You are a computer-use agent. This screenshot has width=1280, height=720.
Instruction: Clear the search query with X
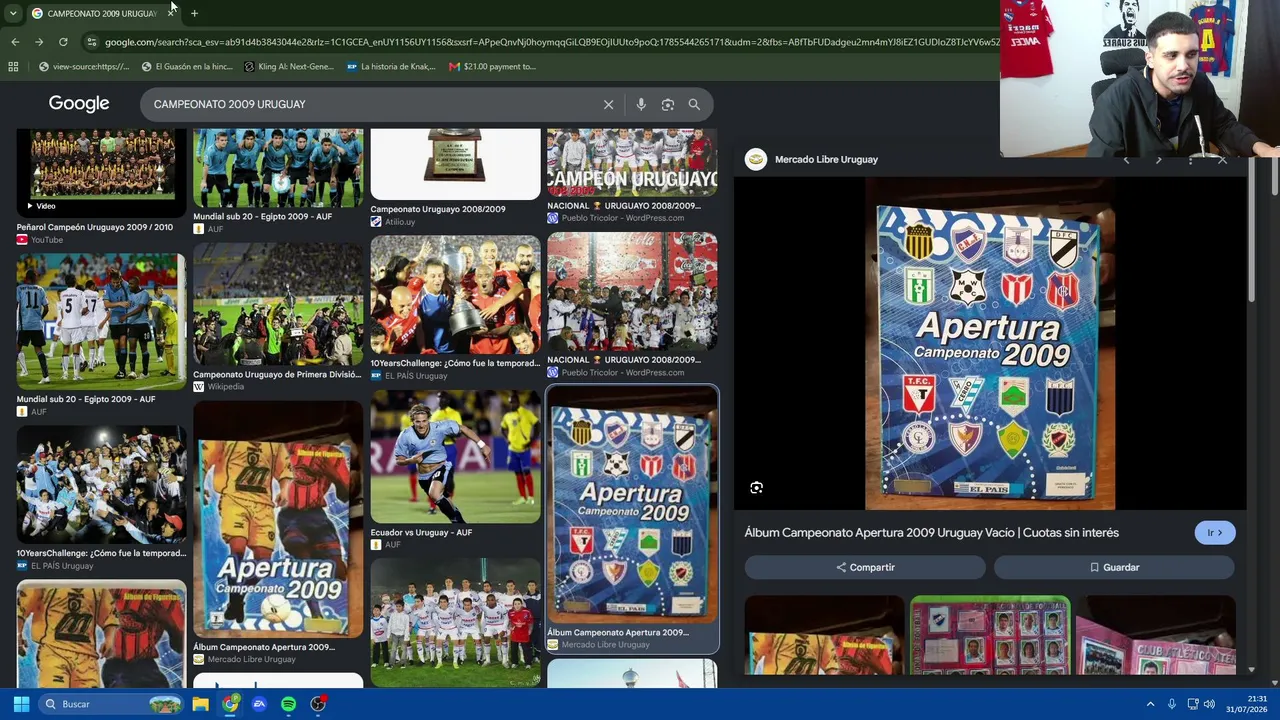click(608, 104)
